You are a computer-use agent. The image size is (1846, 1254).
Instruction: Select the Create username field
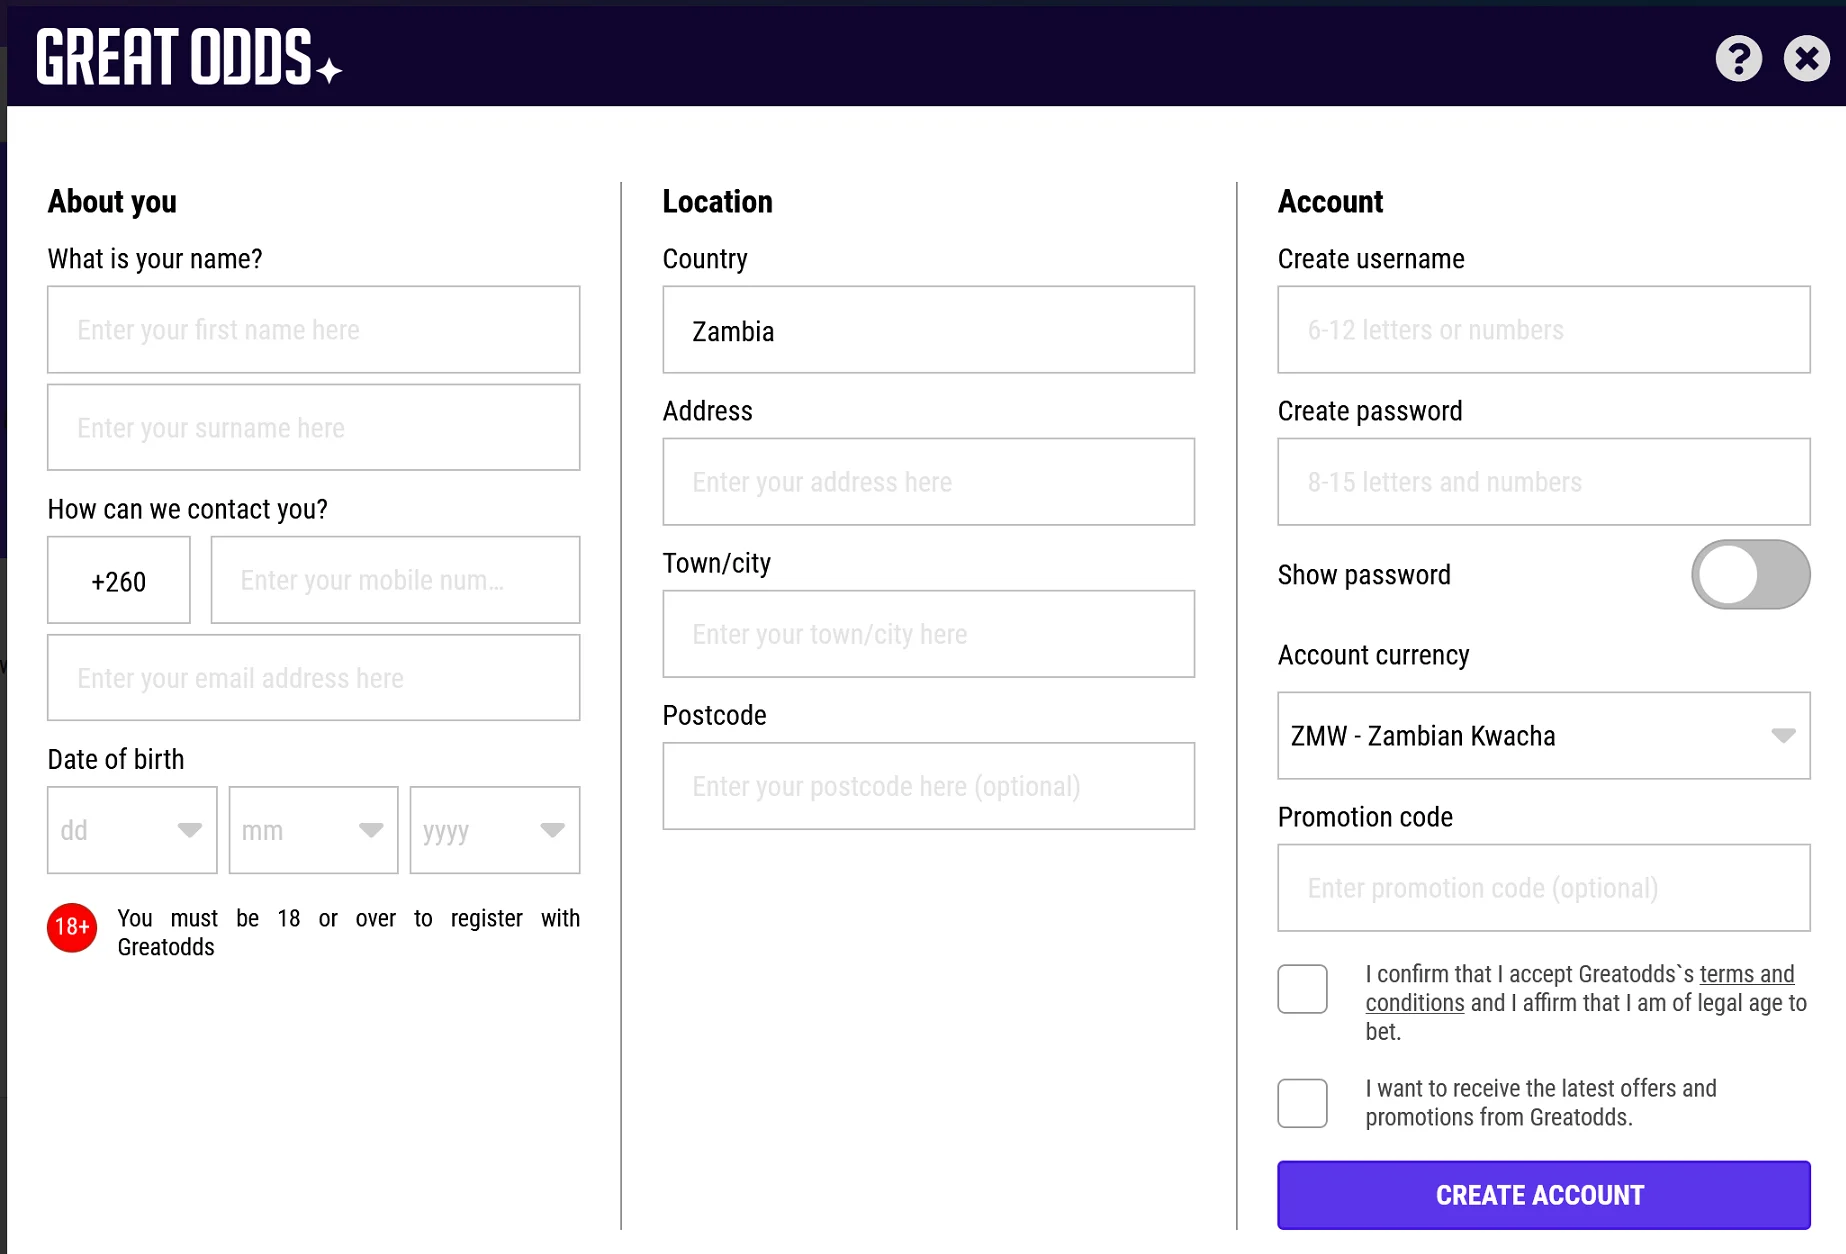coord(1543,330)
